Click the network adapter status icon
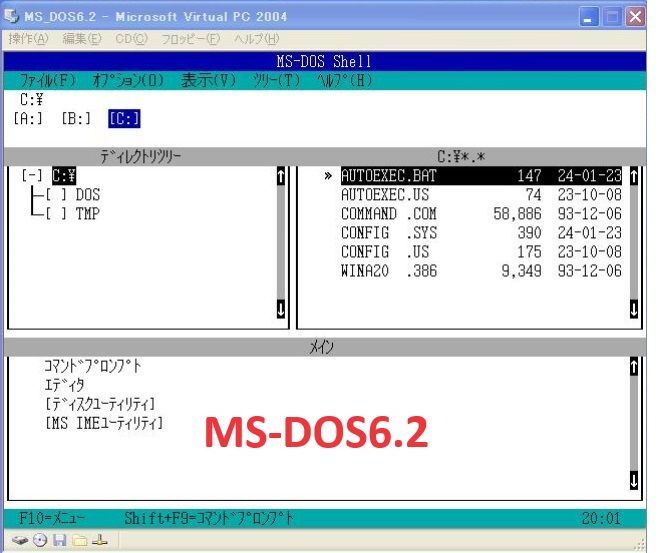 (100, 540)
